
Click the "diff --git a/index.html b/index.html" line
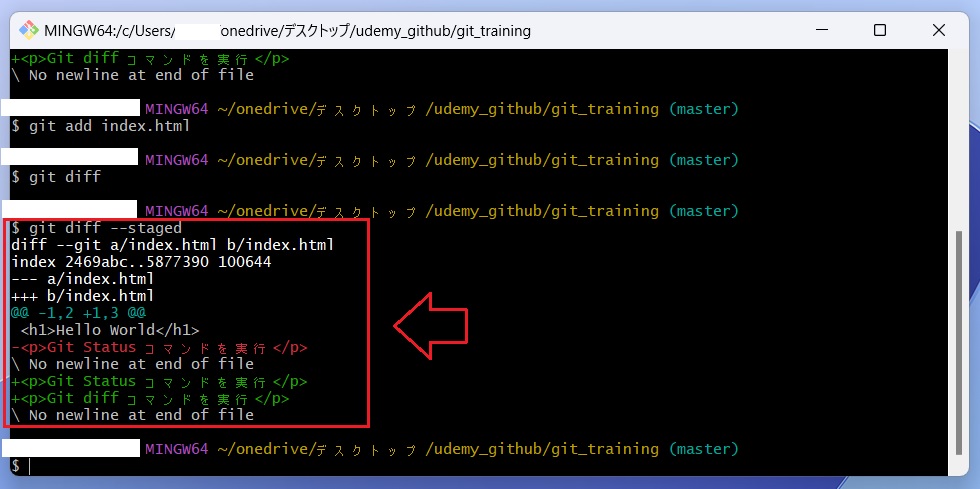coord(172,245)
